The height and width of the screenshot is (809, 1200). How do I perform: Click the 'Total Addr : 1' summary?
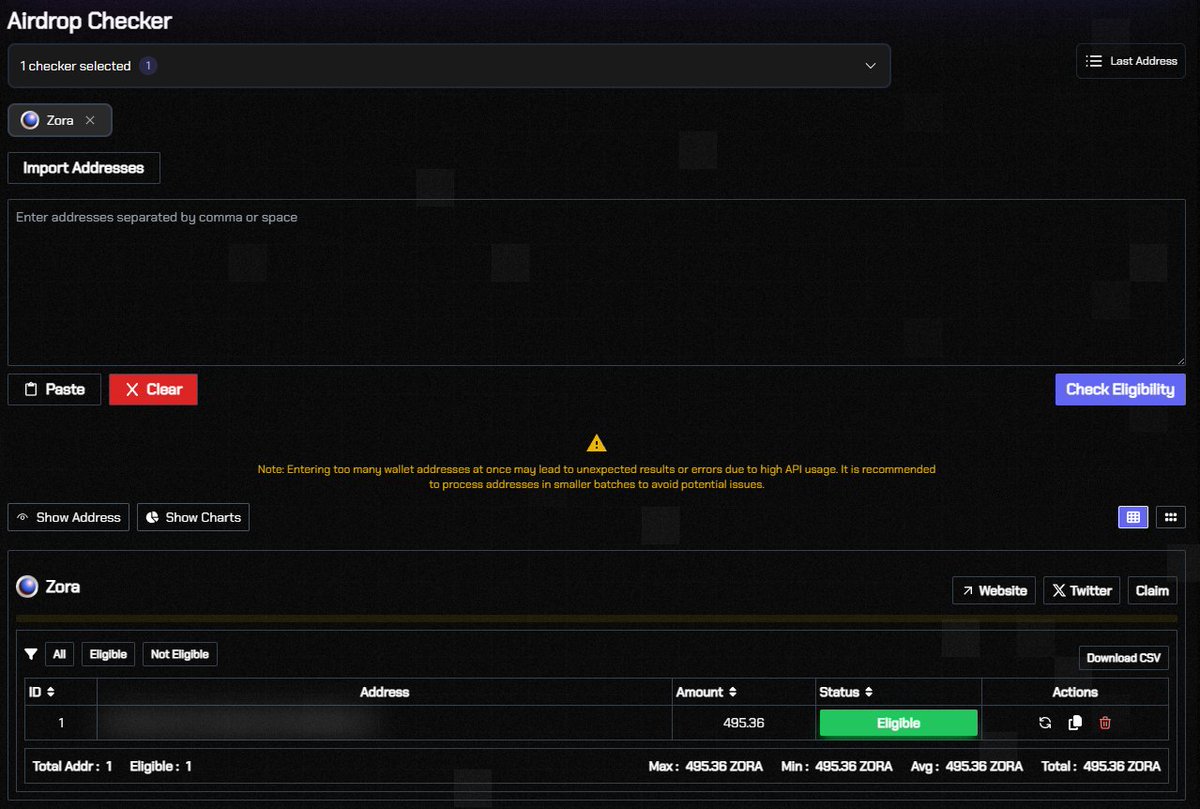point(72,766)
